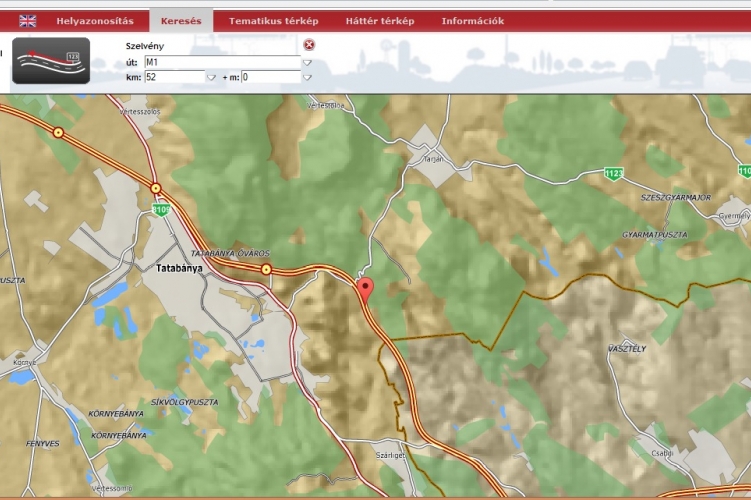
Task: Click motorway junction circle near Tatabánya Óváros
Action: tap(267, 269)
